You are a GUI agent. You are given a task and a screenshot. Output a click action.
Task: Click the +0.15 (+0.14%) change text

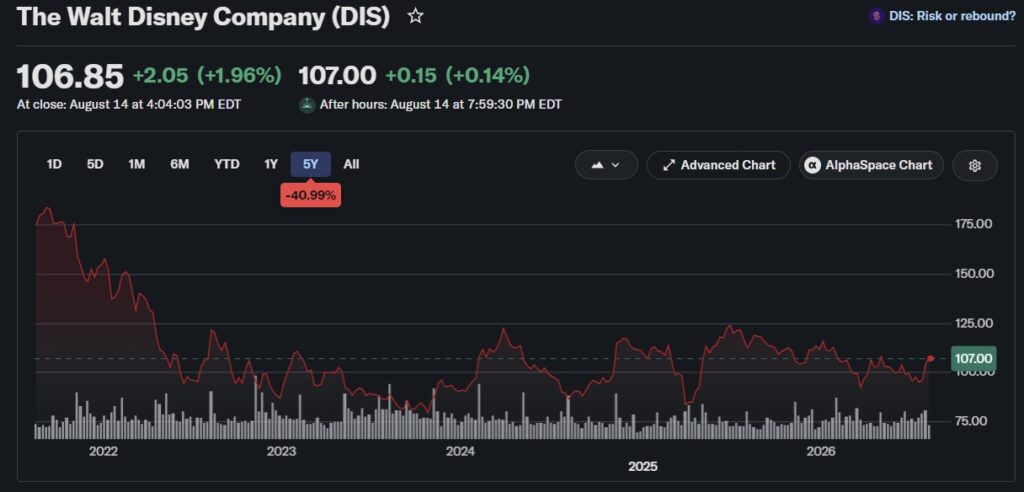(x=458, y=76)
